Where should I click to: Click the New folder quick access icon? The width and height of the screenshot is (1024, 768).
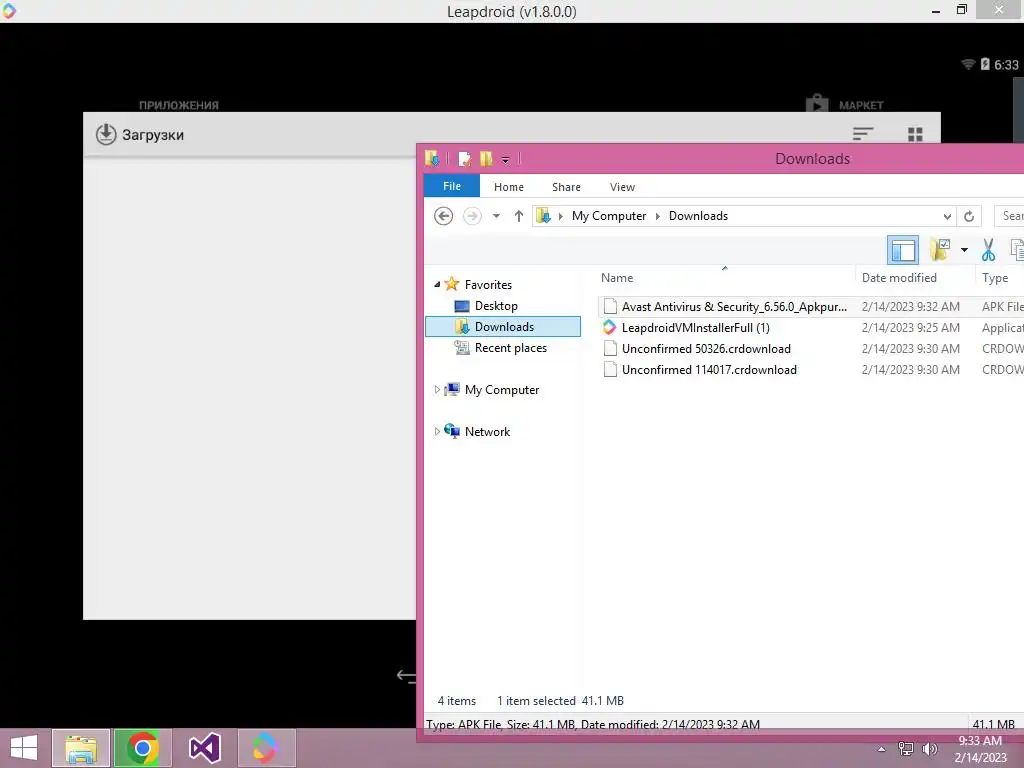tap(486, 159)
